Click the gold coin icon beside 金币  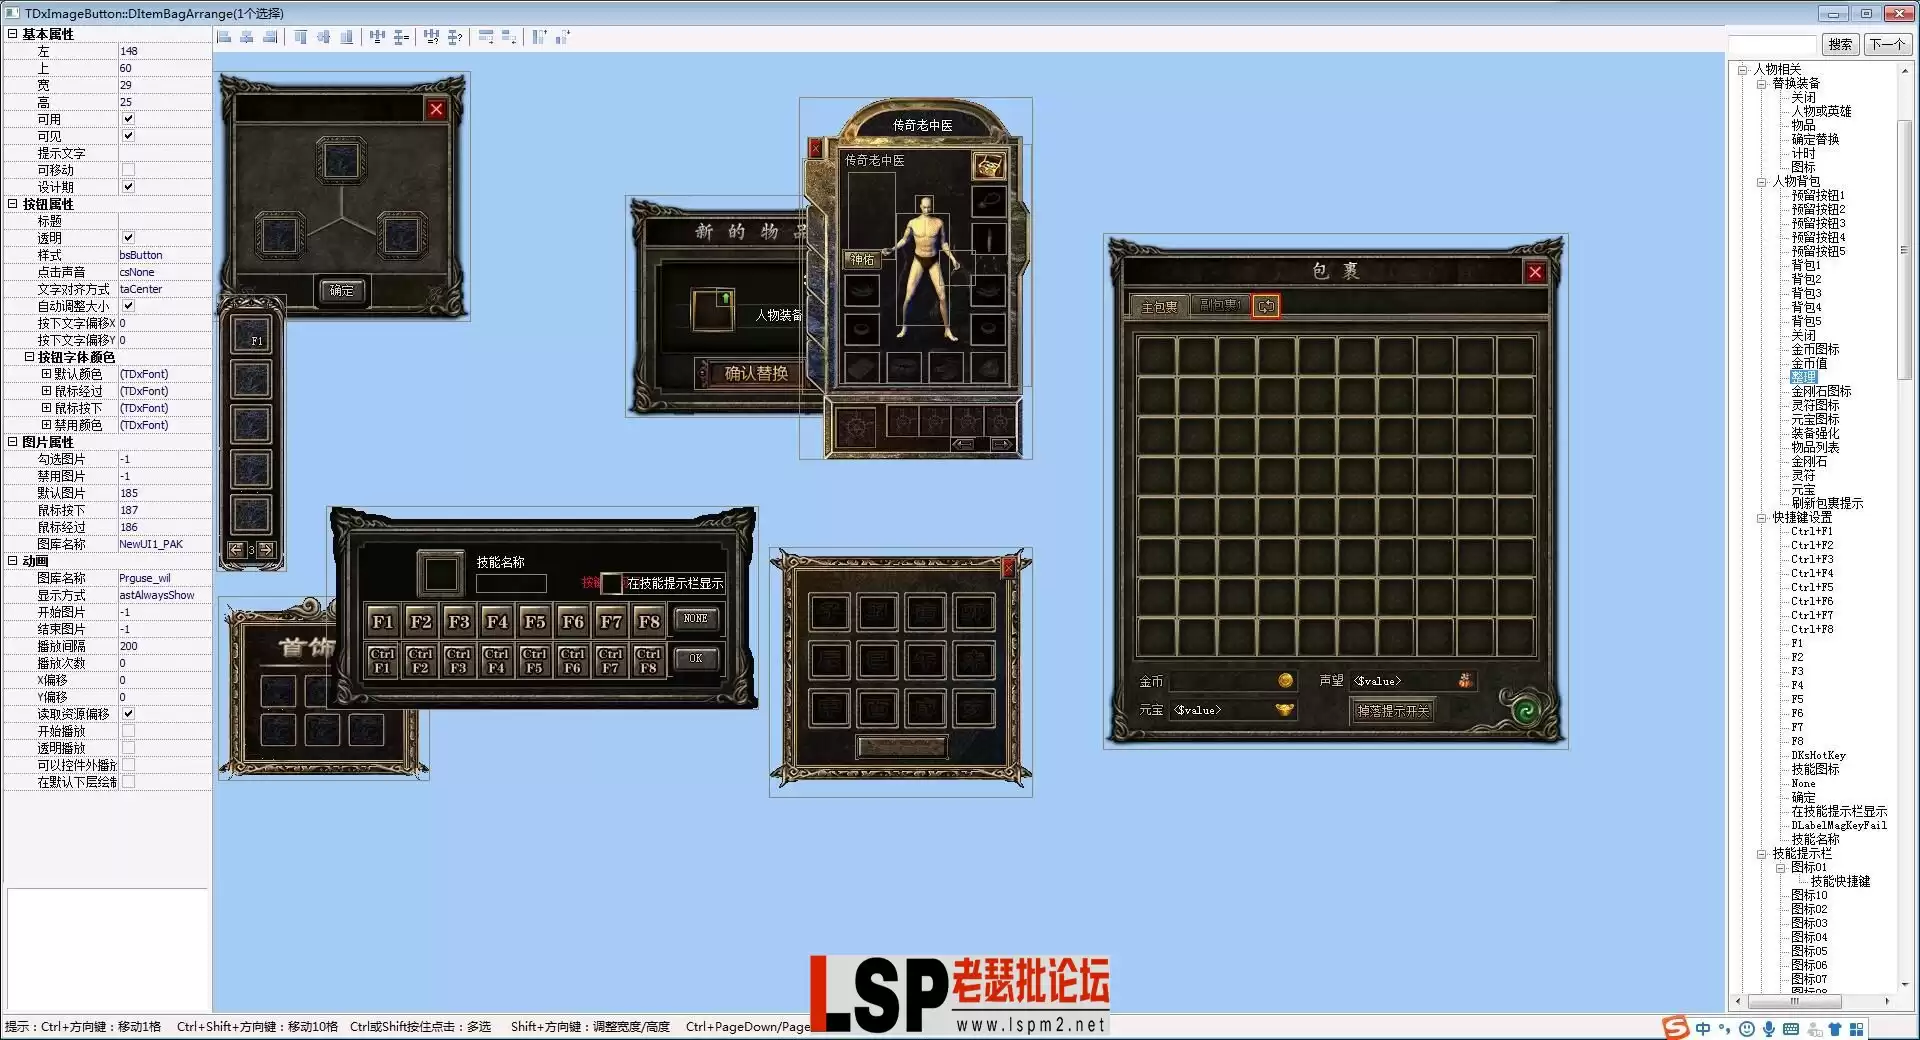[1286, 681]
